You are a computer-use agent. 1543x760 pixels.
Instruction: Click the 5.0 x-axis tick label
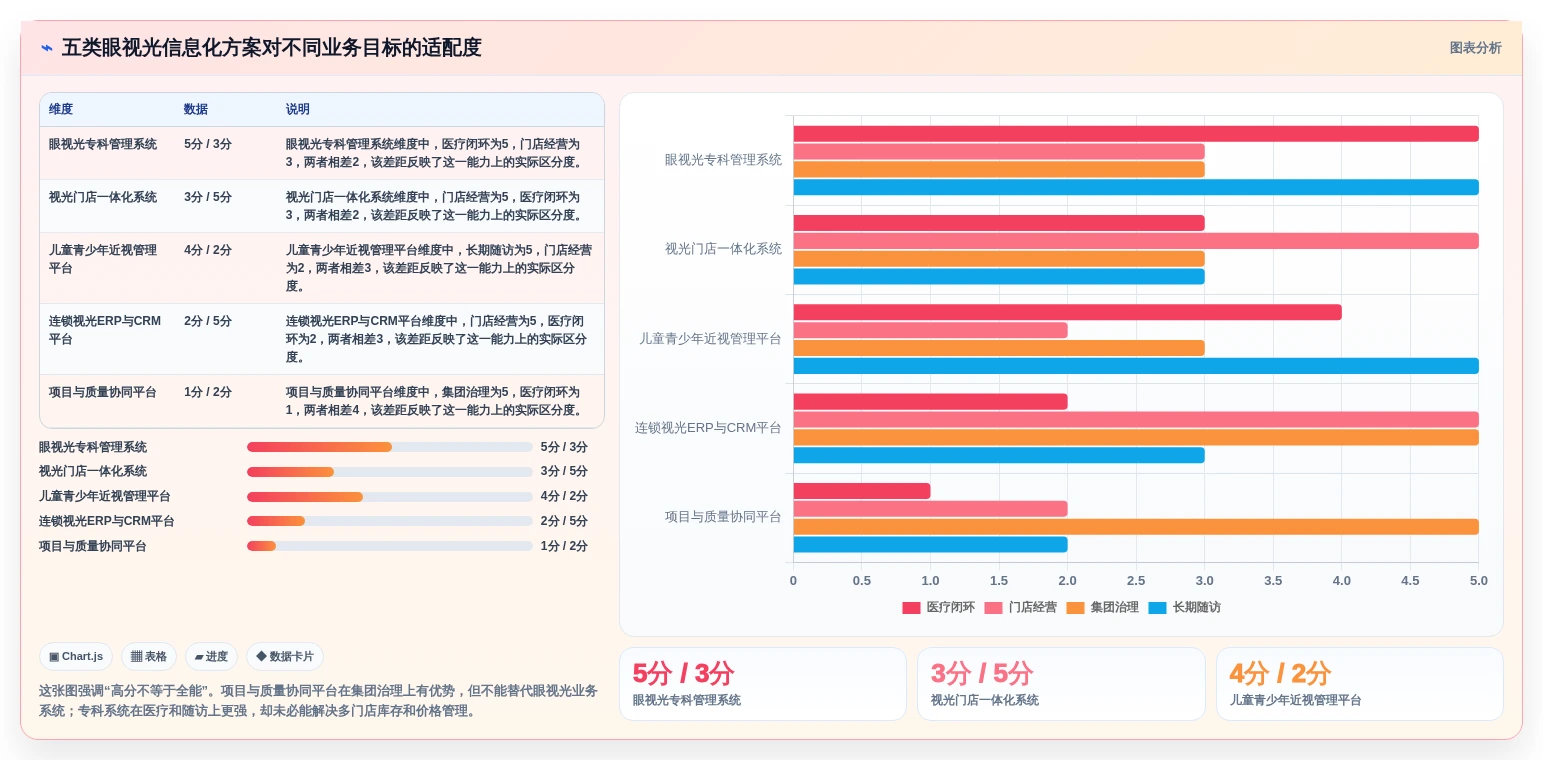coord(1478,581)
